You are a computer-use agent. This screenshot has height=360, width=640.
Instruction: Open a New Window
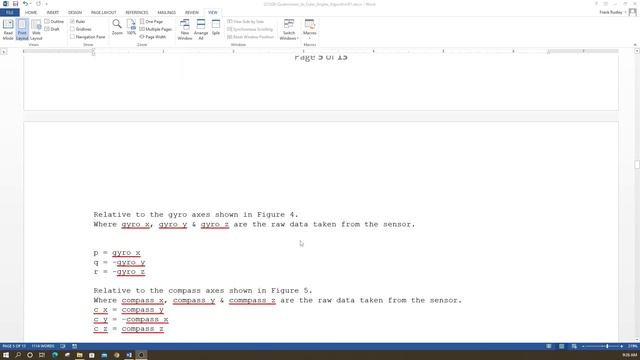pos(185,29)
